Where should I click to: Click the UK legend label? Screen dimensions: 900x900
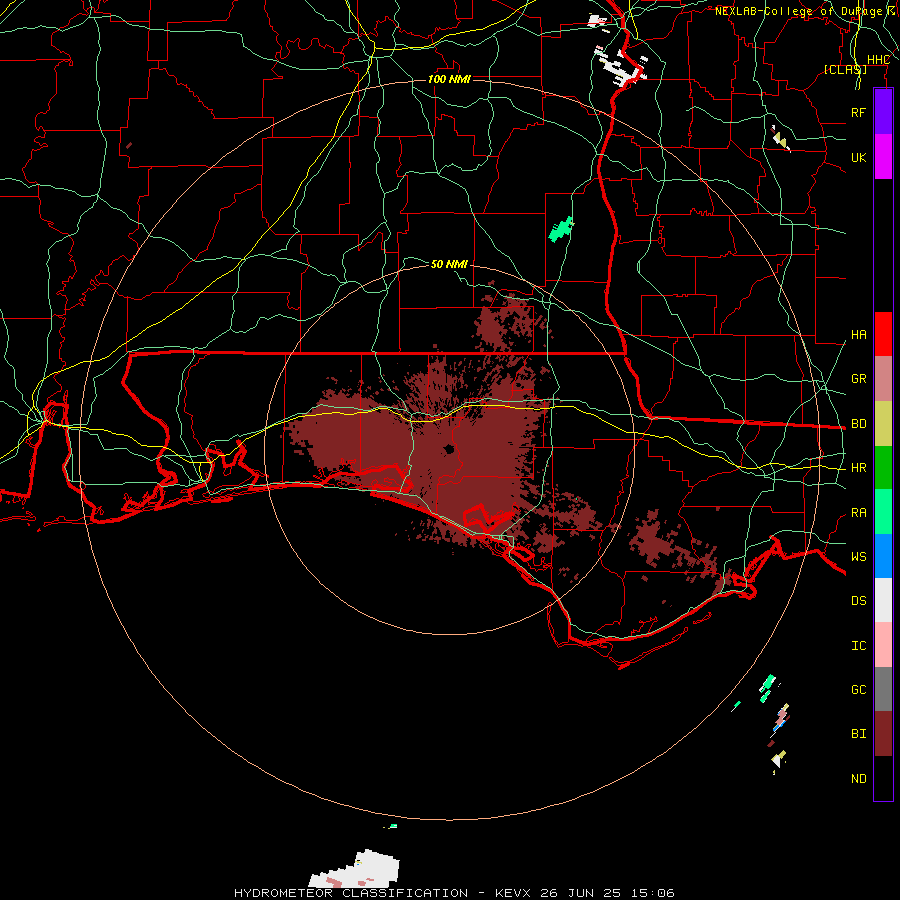(858, 157)
